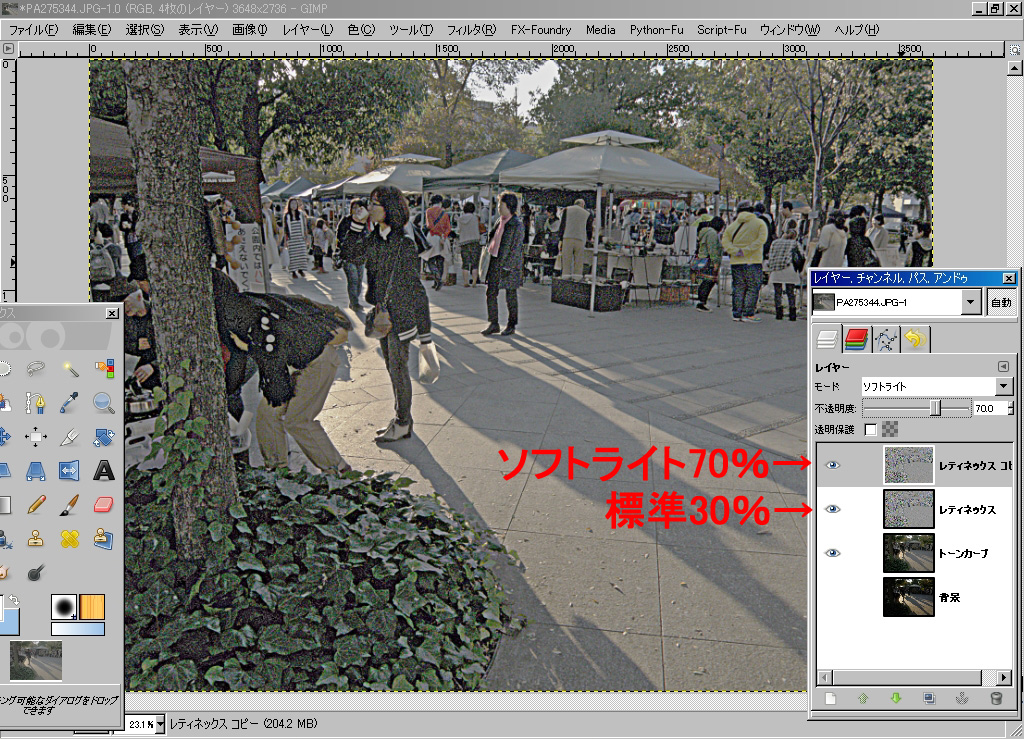Open the FX-Foundry menu

(x=541, y=30)
